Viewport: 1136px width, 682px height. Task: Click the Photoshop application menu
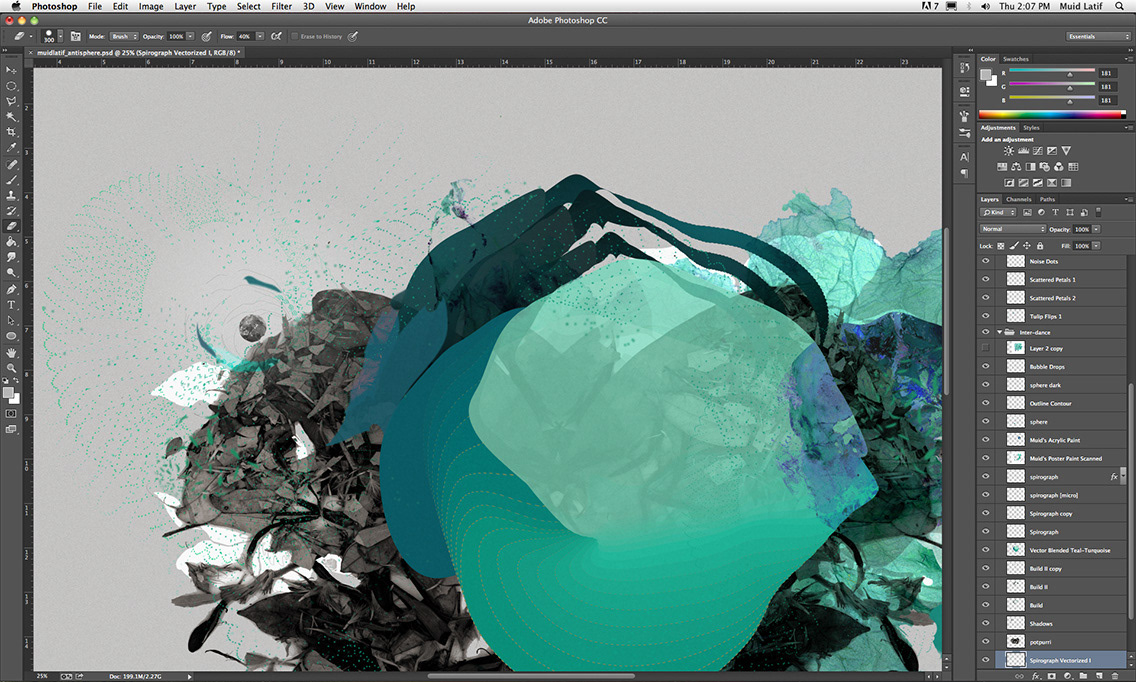(54, 6)
